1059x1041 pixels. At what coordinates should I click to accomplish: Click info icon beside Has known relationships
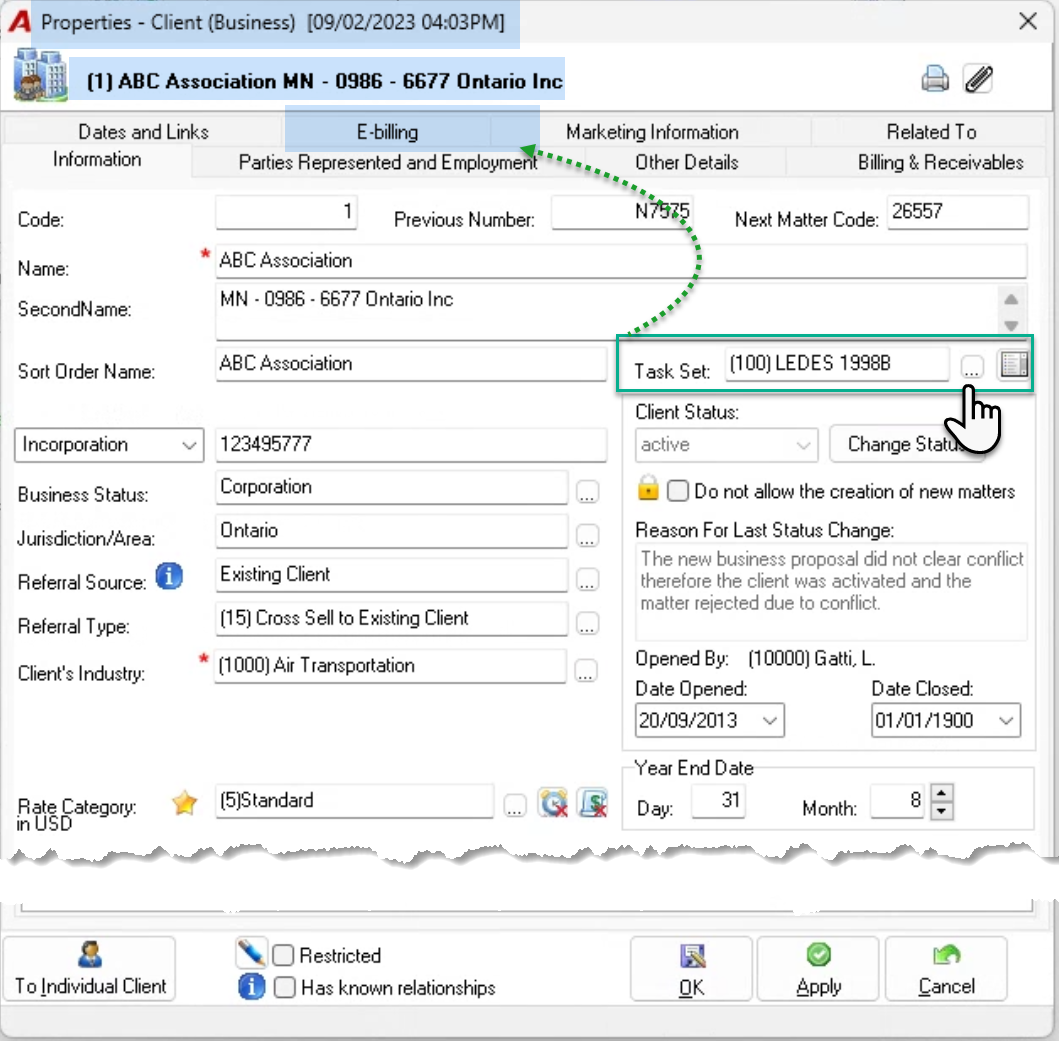[251, 986]
